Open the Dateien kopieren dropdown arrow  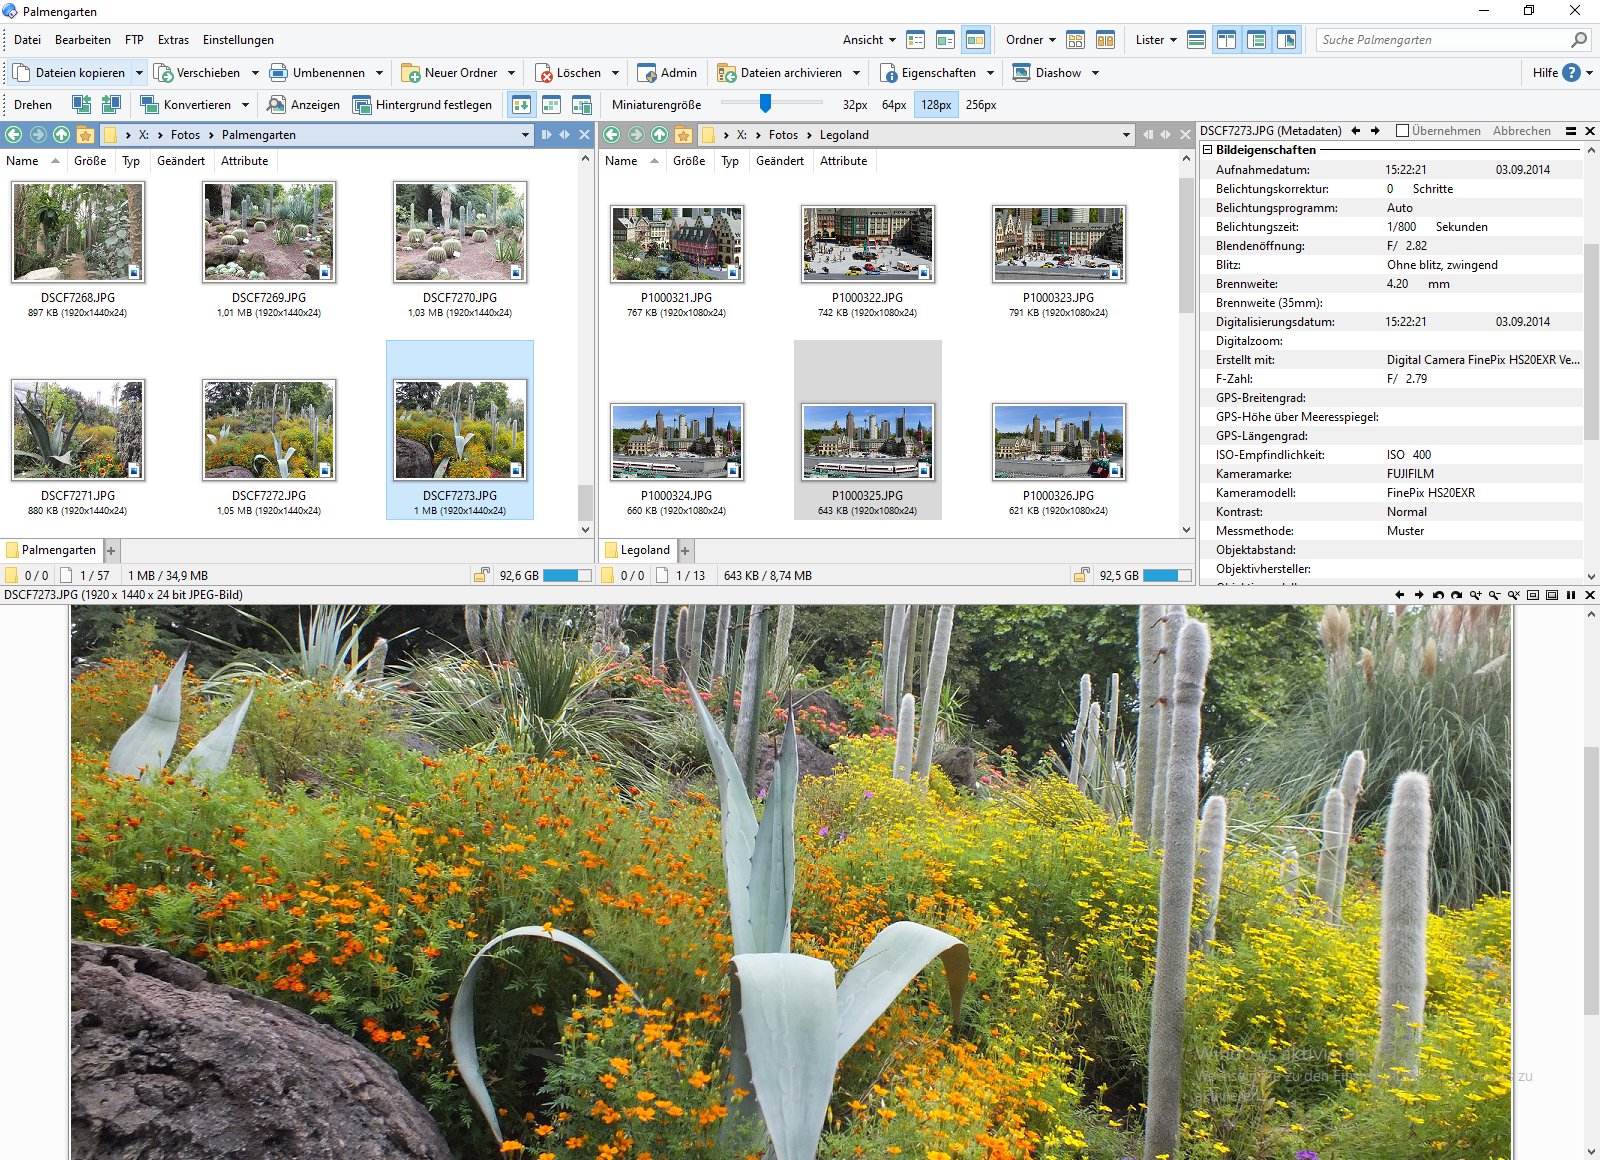click(139, 73)
